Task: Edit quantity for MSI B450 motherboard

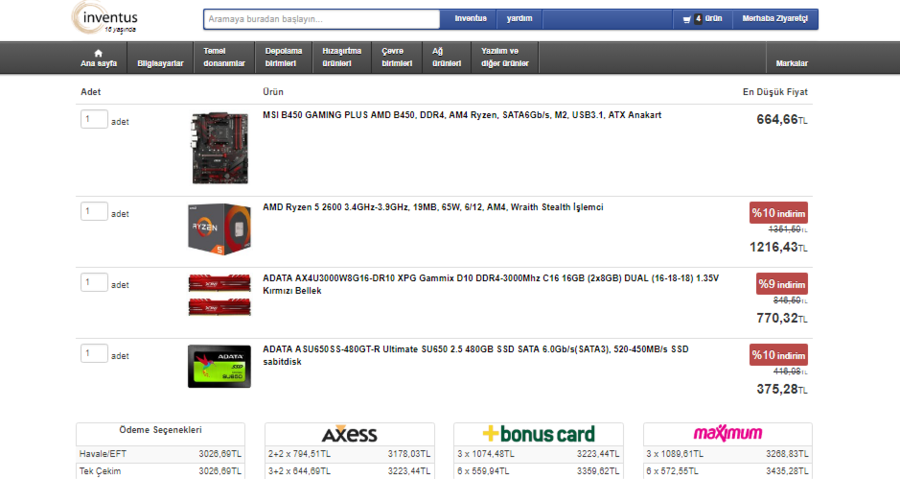Action: [94, 119]
